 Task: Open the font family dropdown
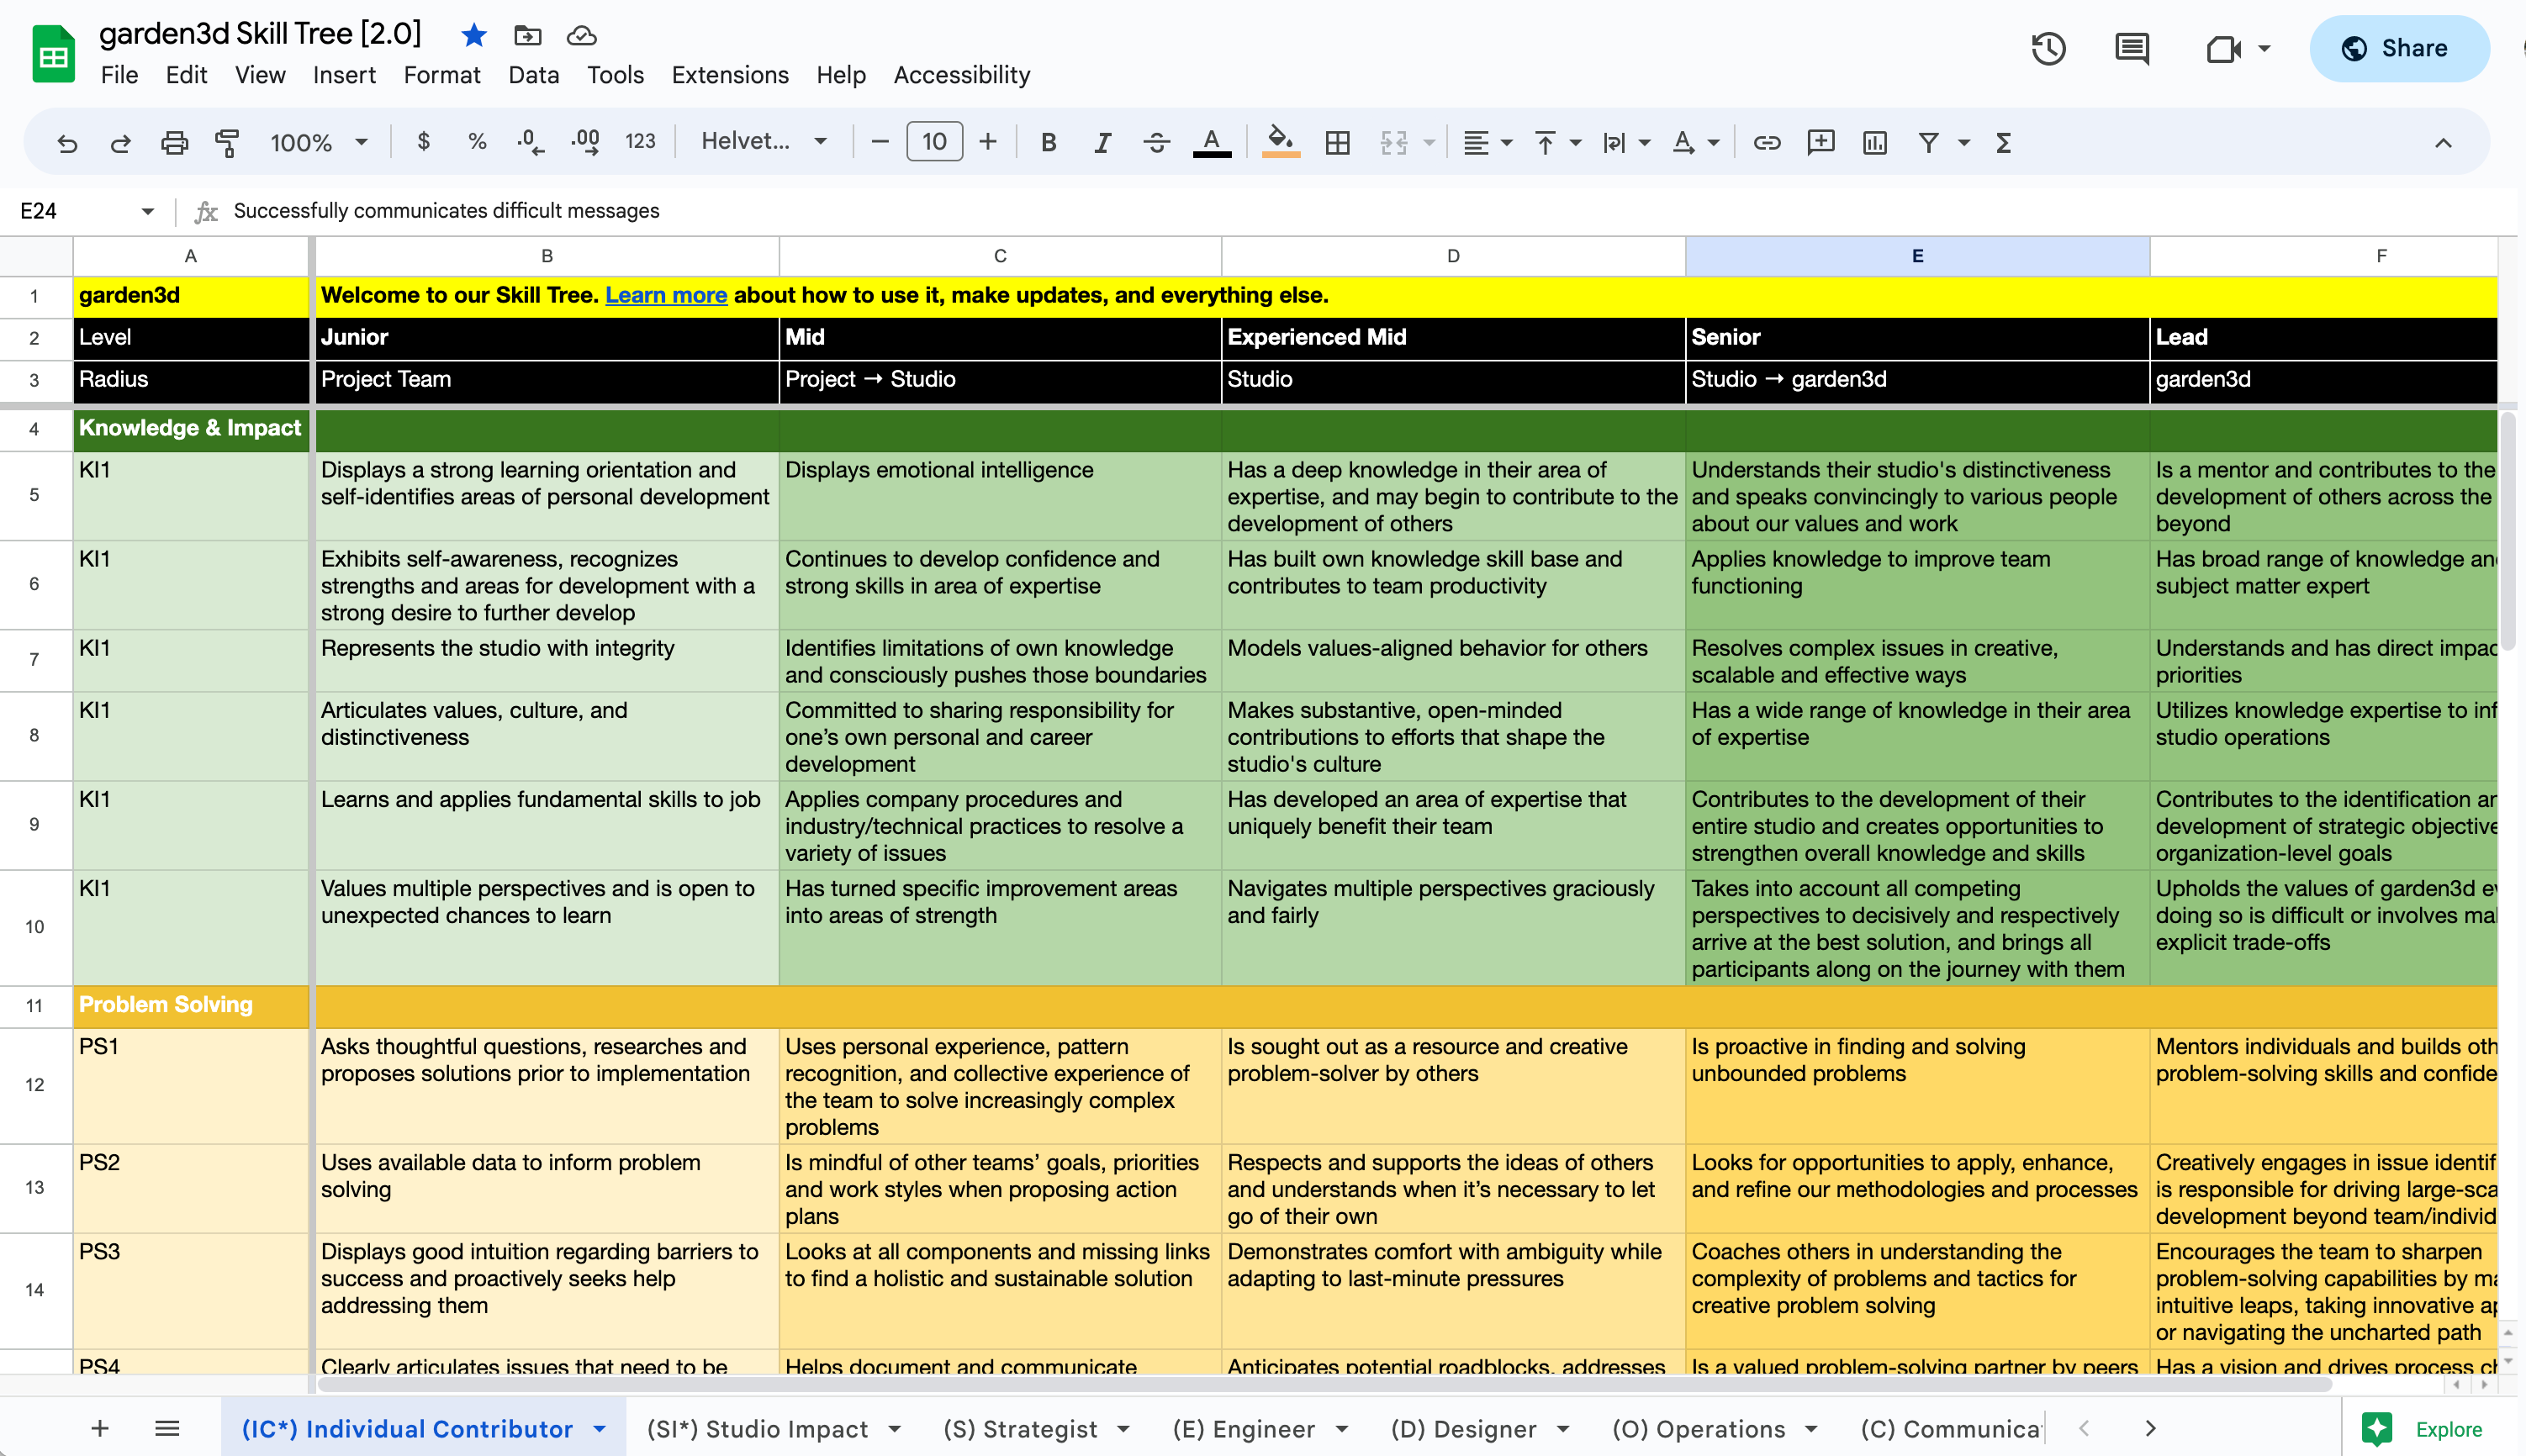click(x=764, y=141)
